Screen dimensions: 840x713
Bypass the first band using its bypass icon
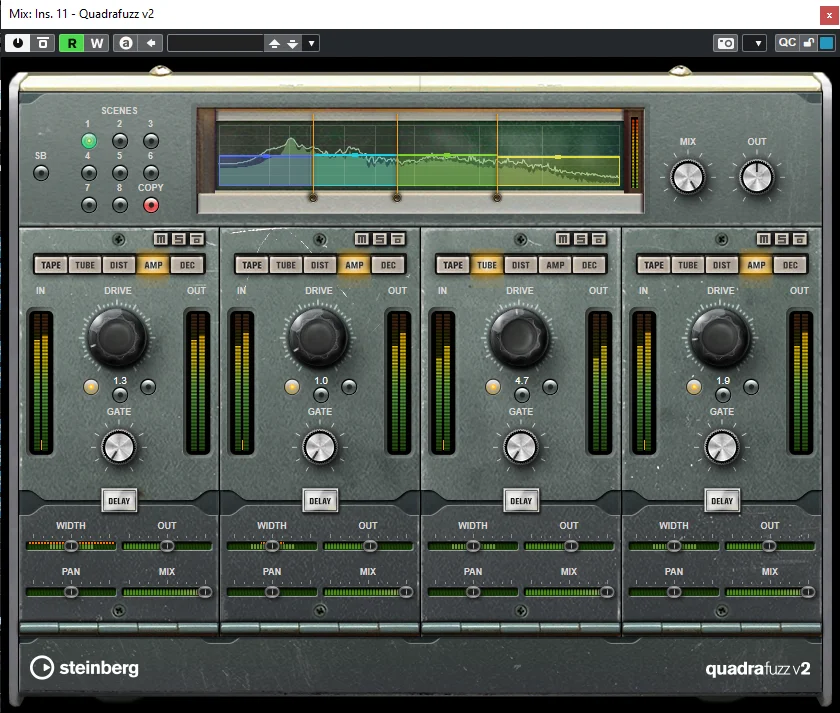tap(197, 238)
